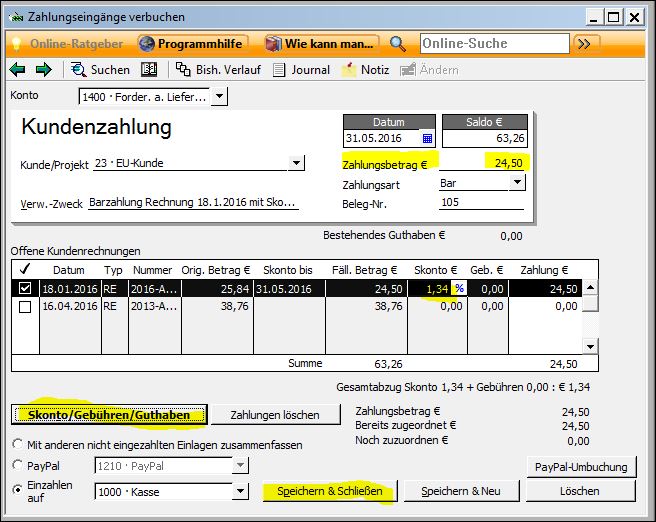Click the double-arrow button beside Online-Suche
This screenshot has width=656, height=522.
[584, 44]
